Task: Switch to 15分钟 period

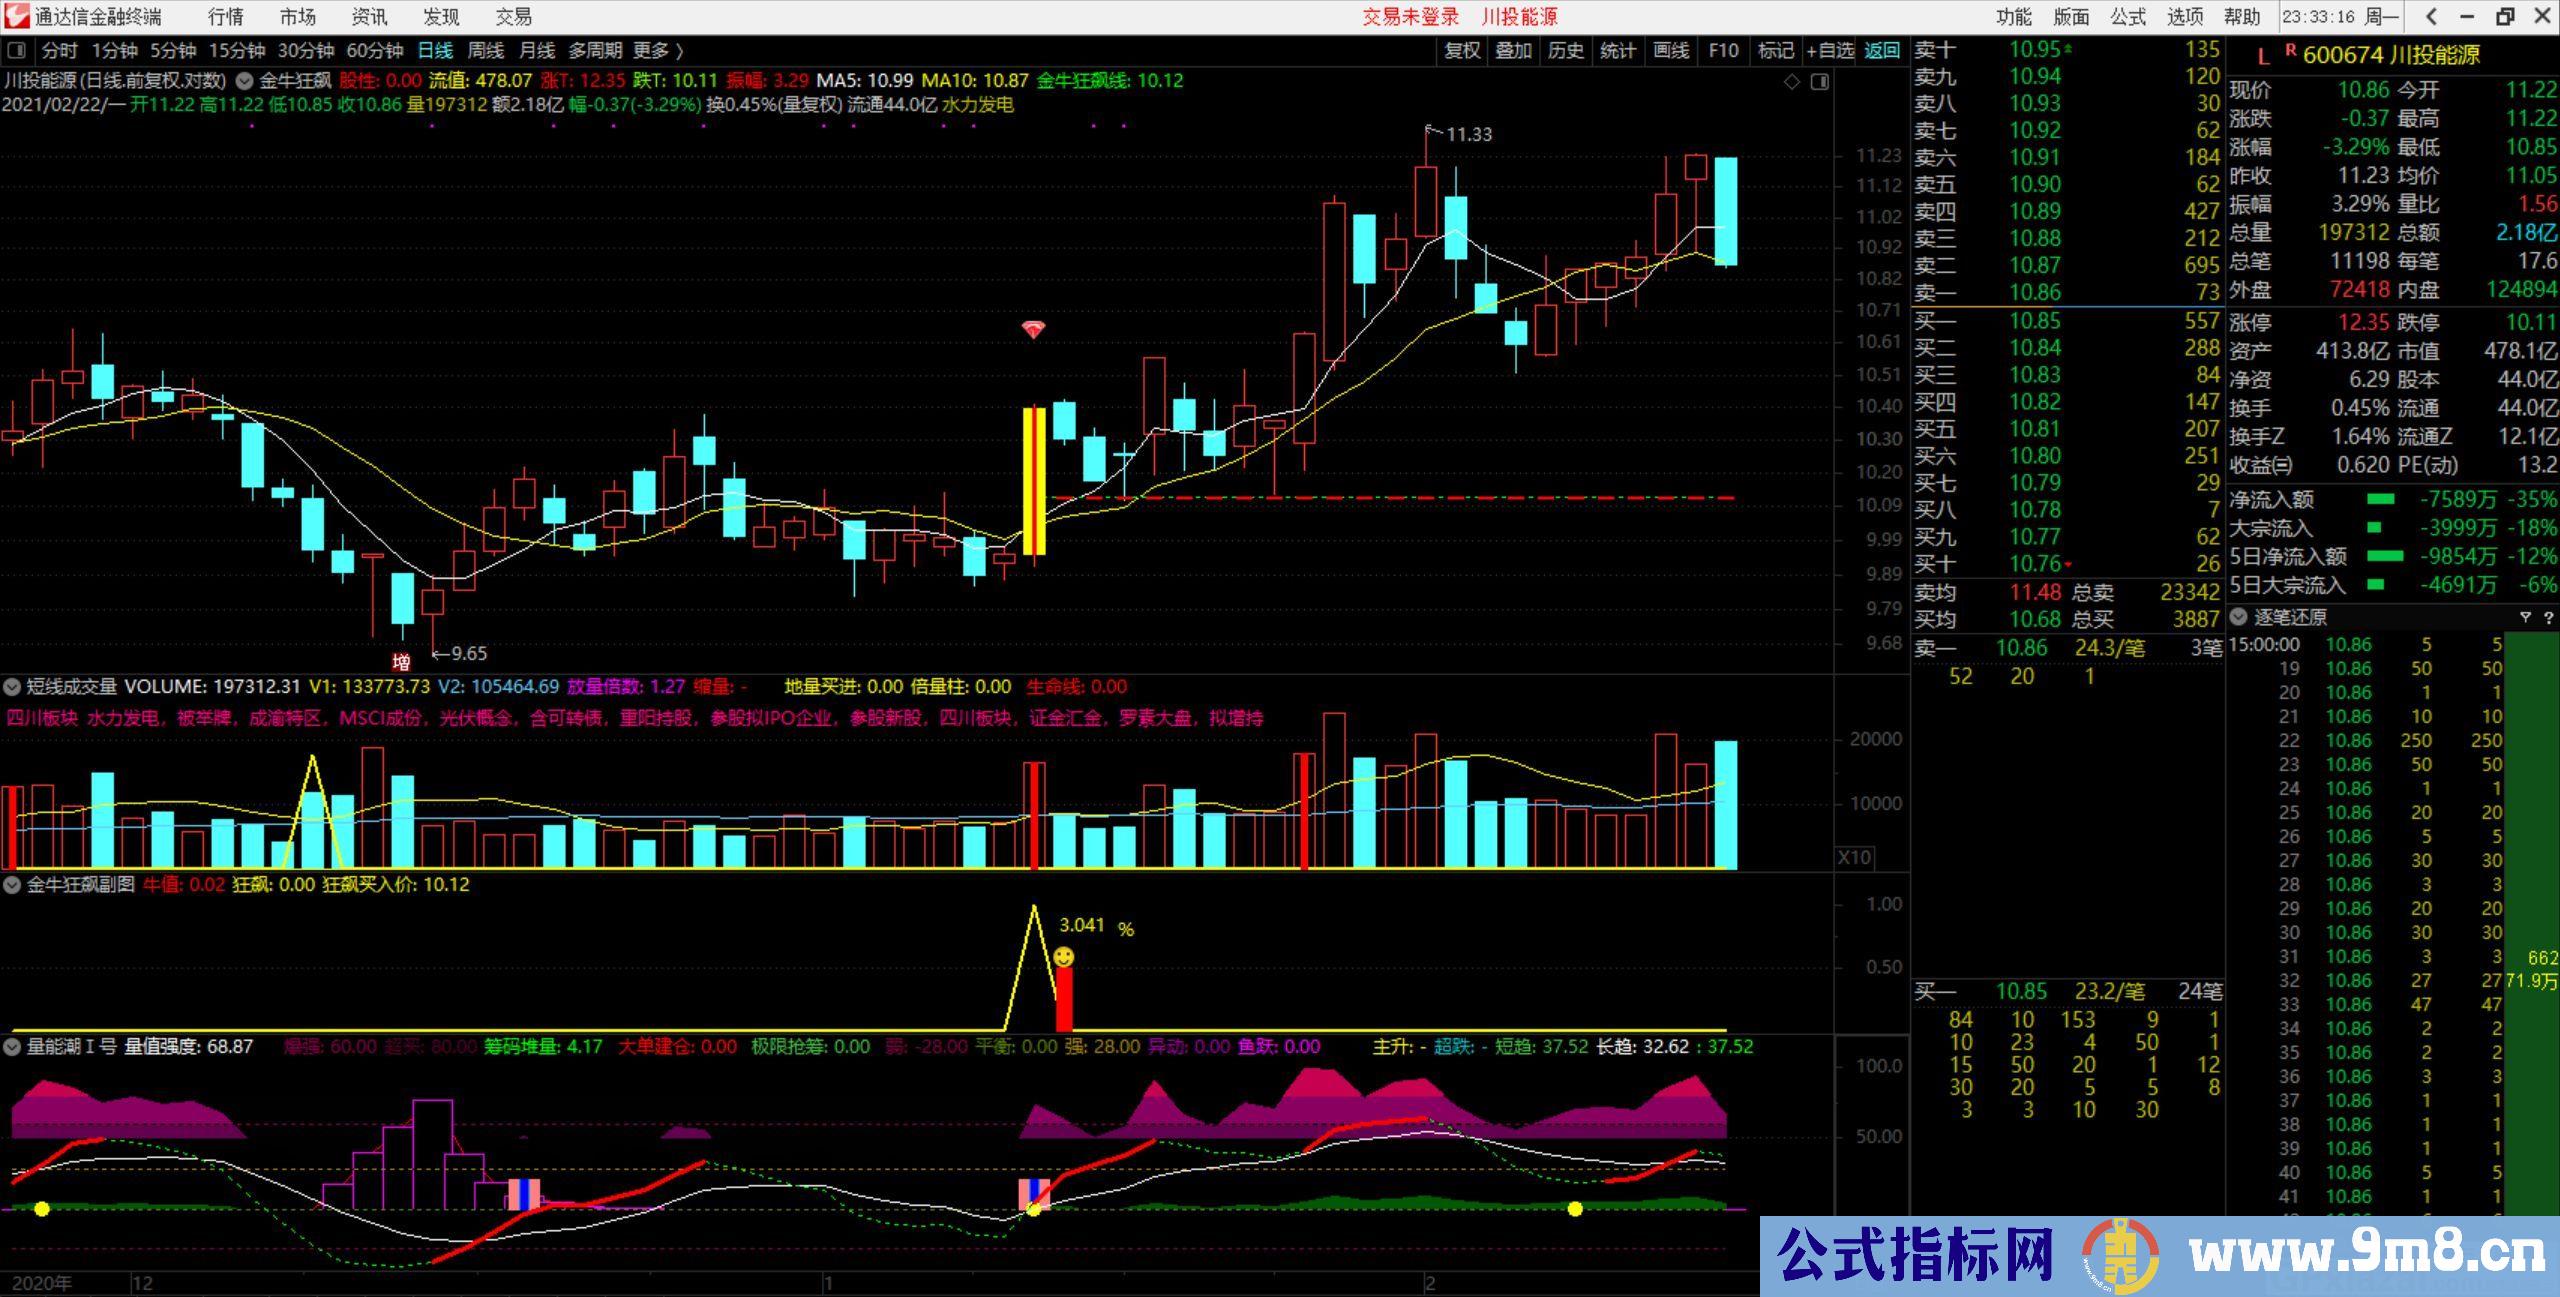Action: [236, 51]
